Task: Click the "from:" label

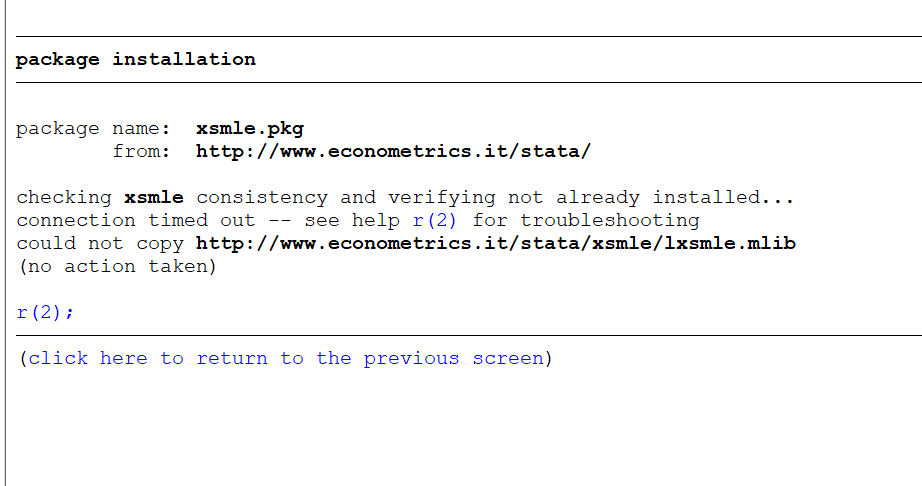Action: (x=140, y=151)
